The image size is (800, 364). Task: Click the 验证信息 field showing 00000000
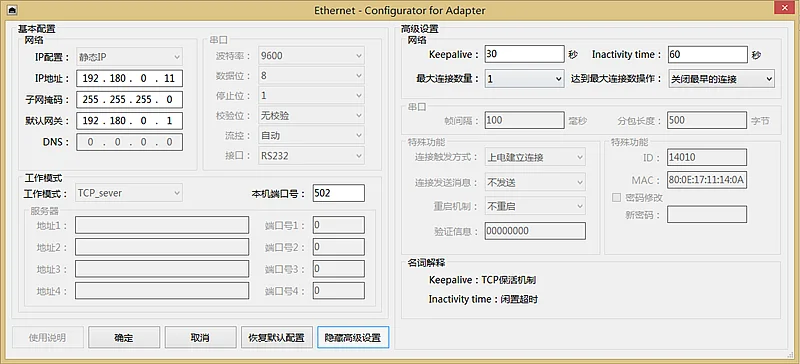tap(535, 231)
